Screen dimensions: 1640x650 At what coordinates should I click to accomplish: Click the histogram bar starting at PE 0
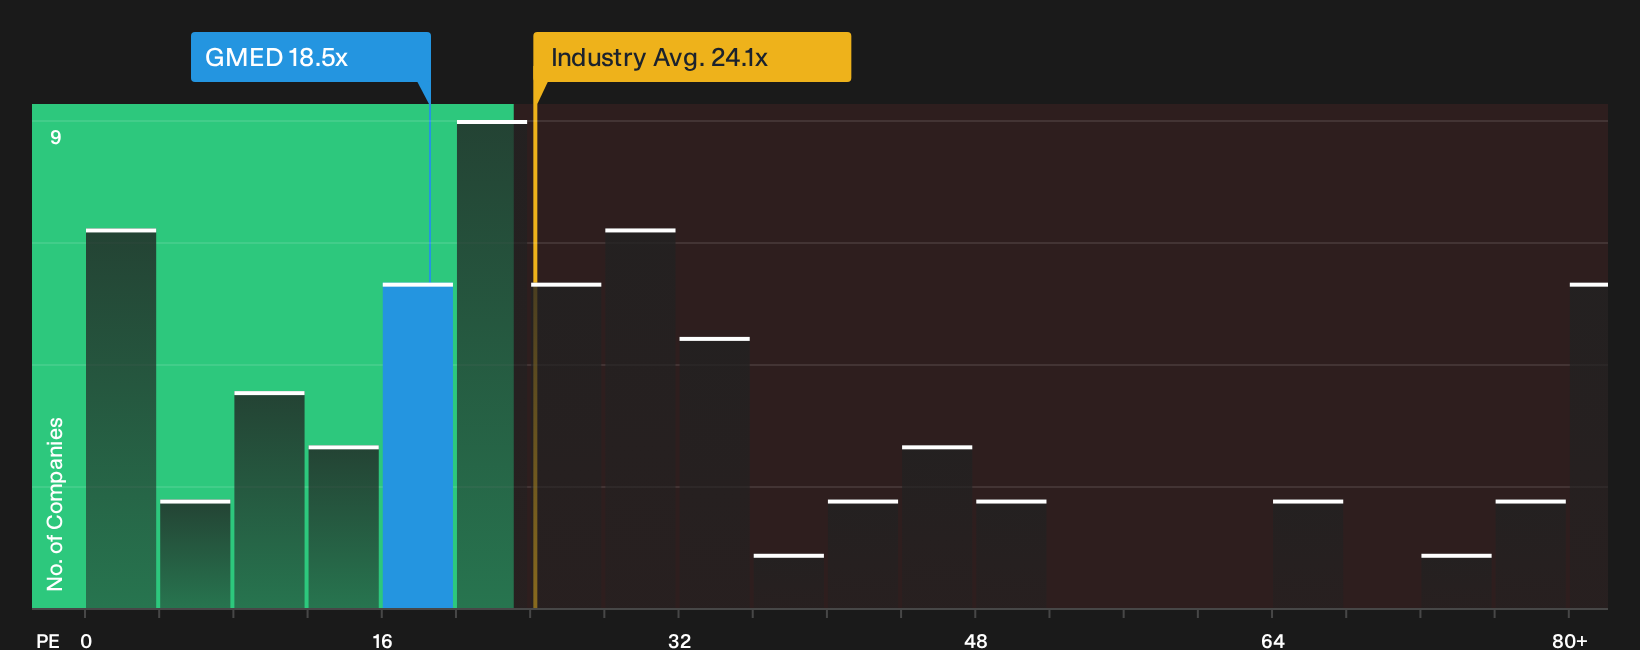tap(121, 419)
